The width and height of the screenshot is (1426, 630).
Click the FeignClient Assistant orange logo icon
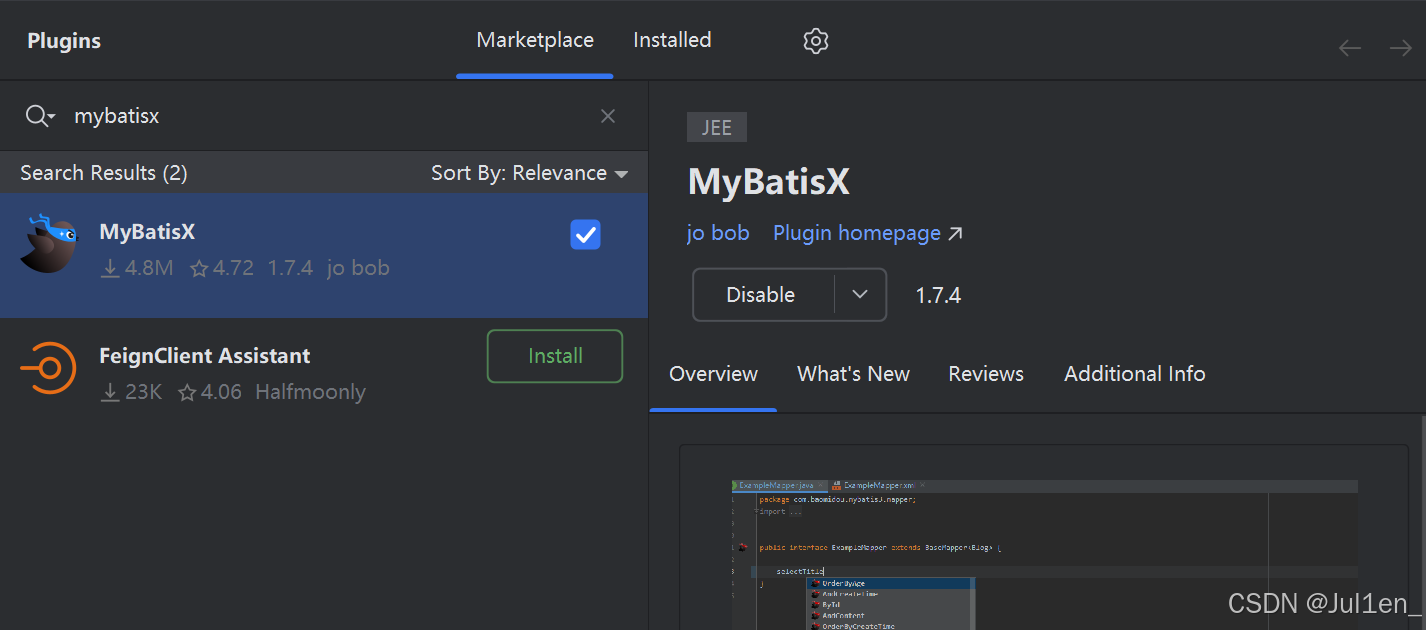click(x=48, y=368)
